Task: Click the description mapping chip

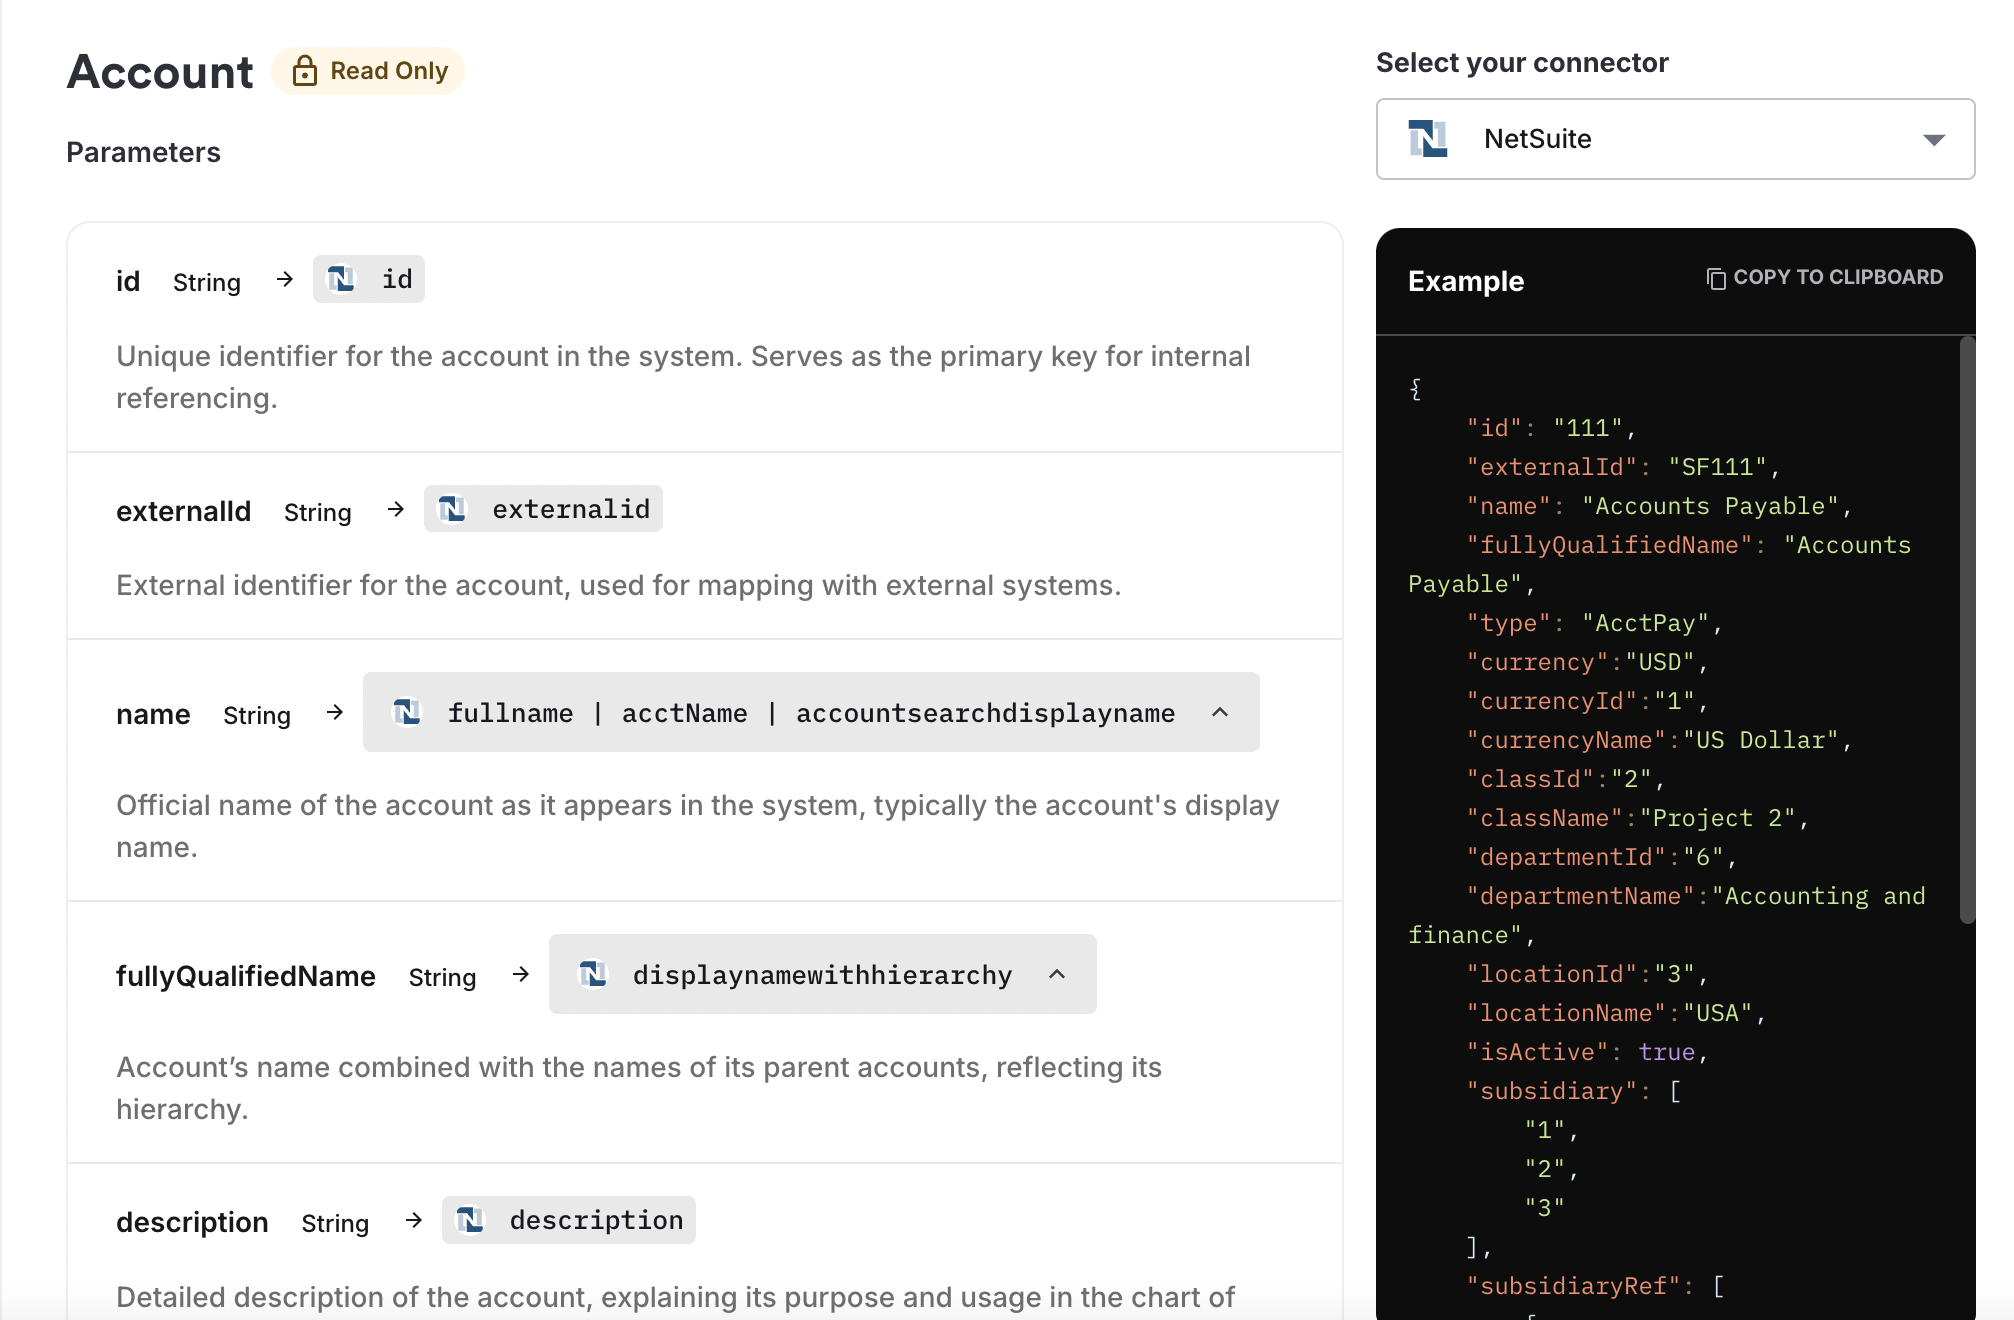Action: coord(569,1220)
